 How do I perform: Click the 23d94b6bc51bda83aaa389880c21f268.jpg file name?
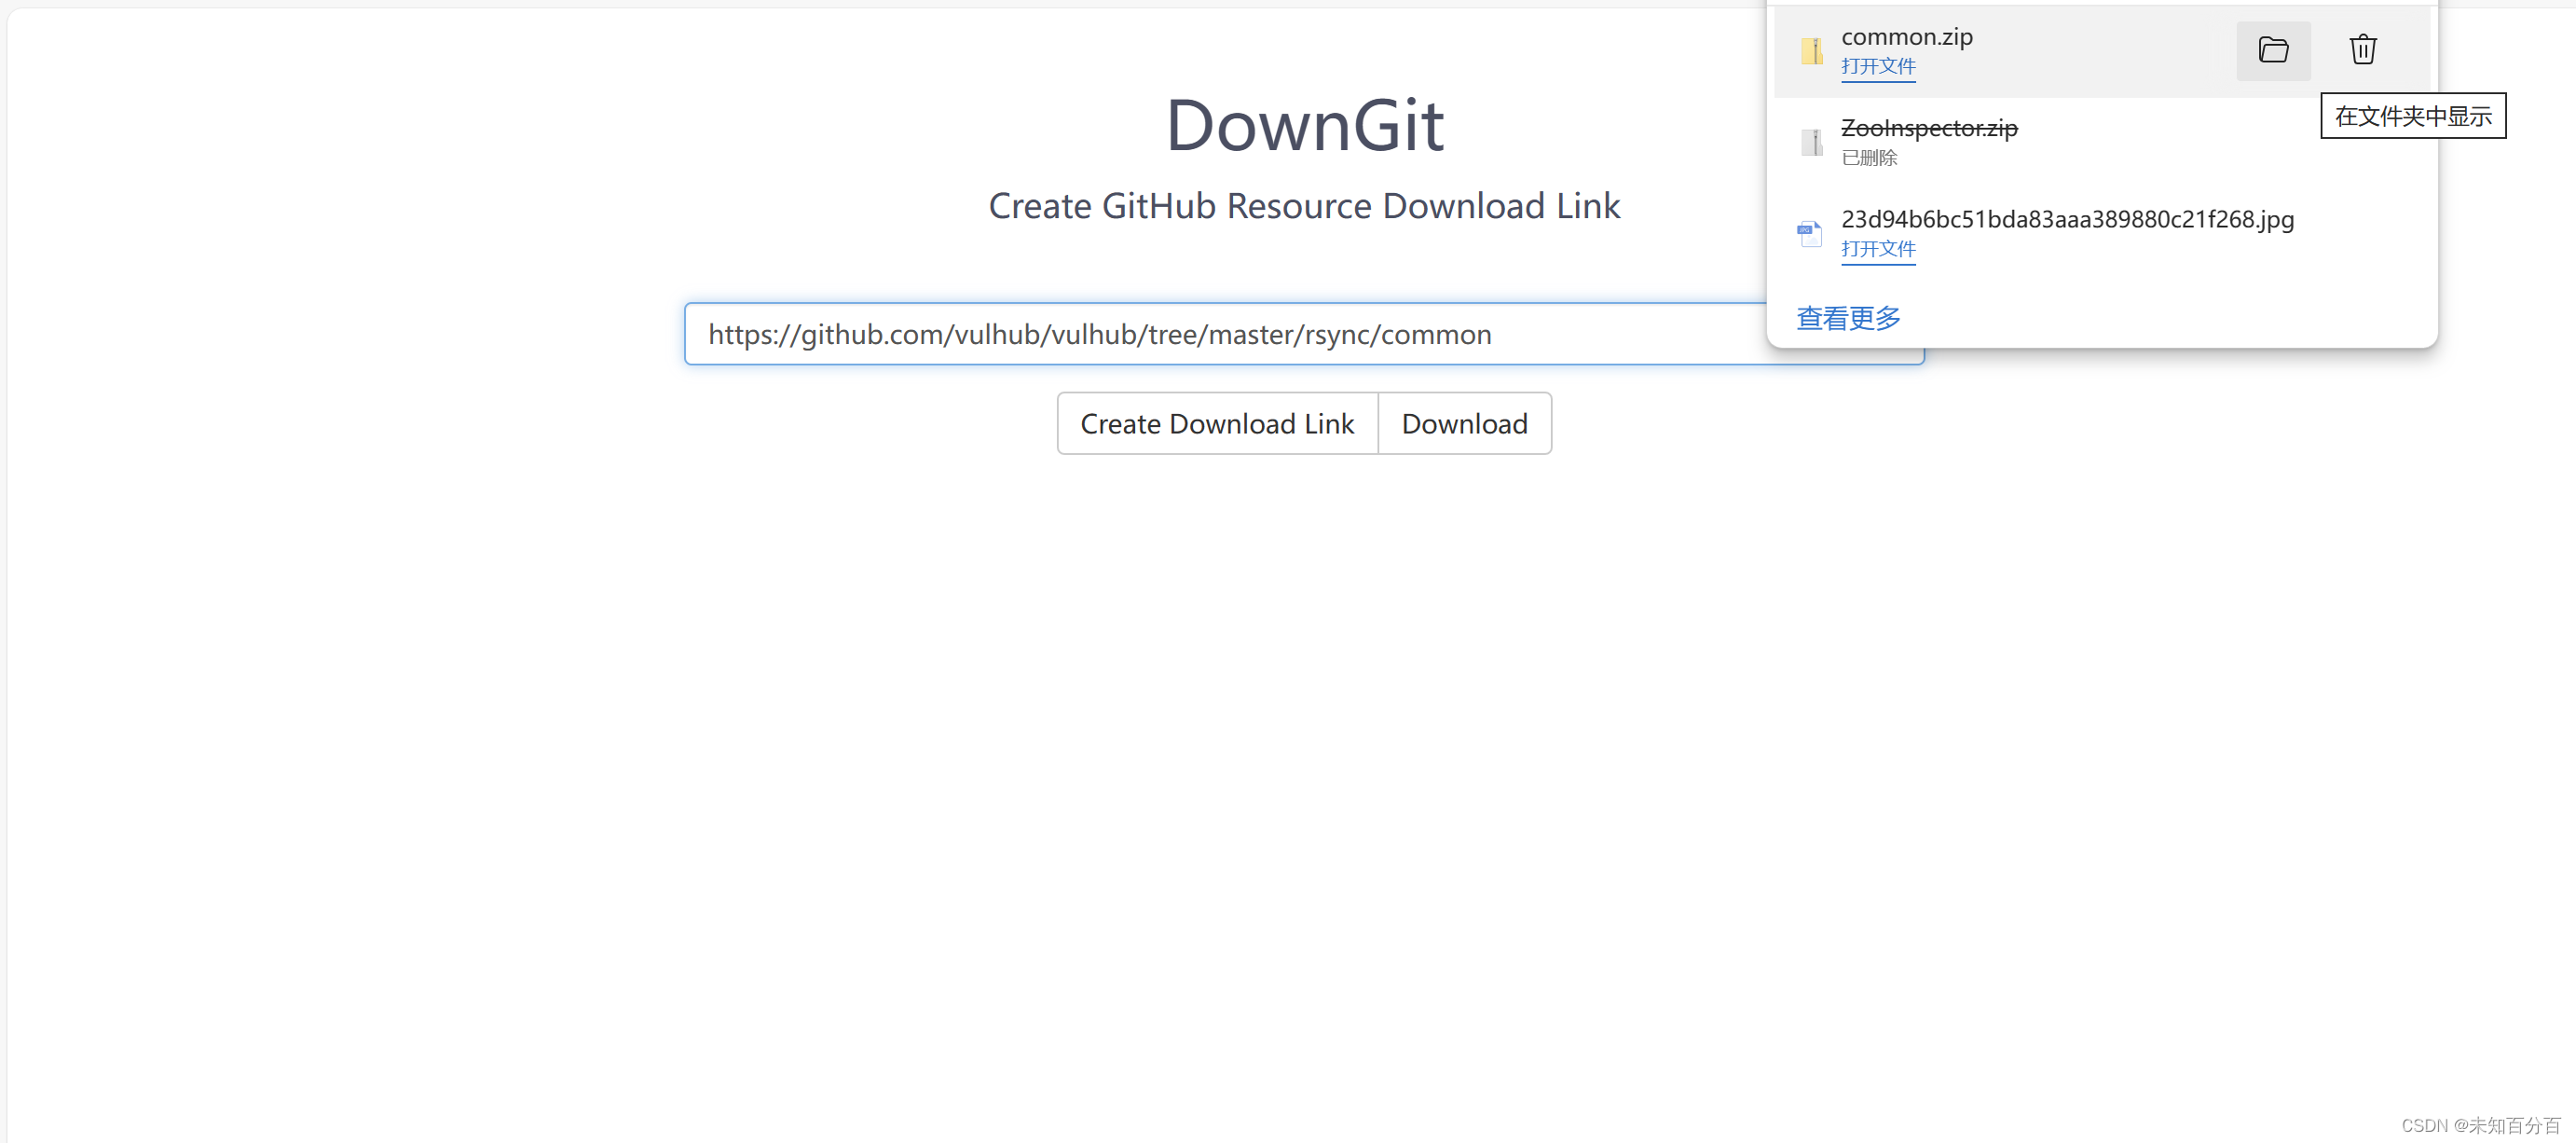coord(2067,219)
